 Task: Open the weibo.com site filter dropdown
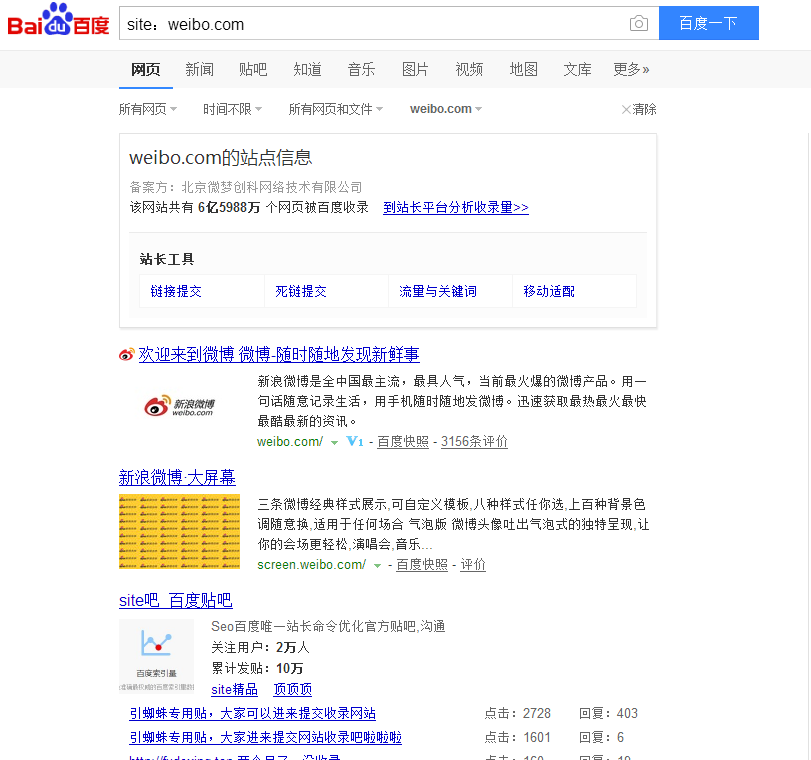pos(446,109)
